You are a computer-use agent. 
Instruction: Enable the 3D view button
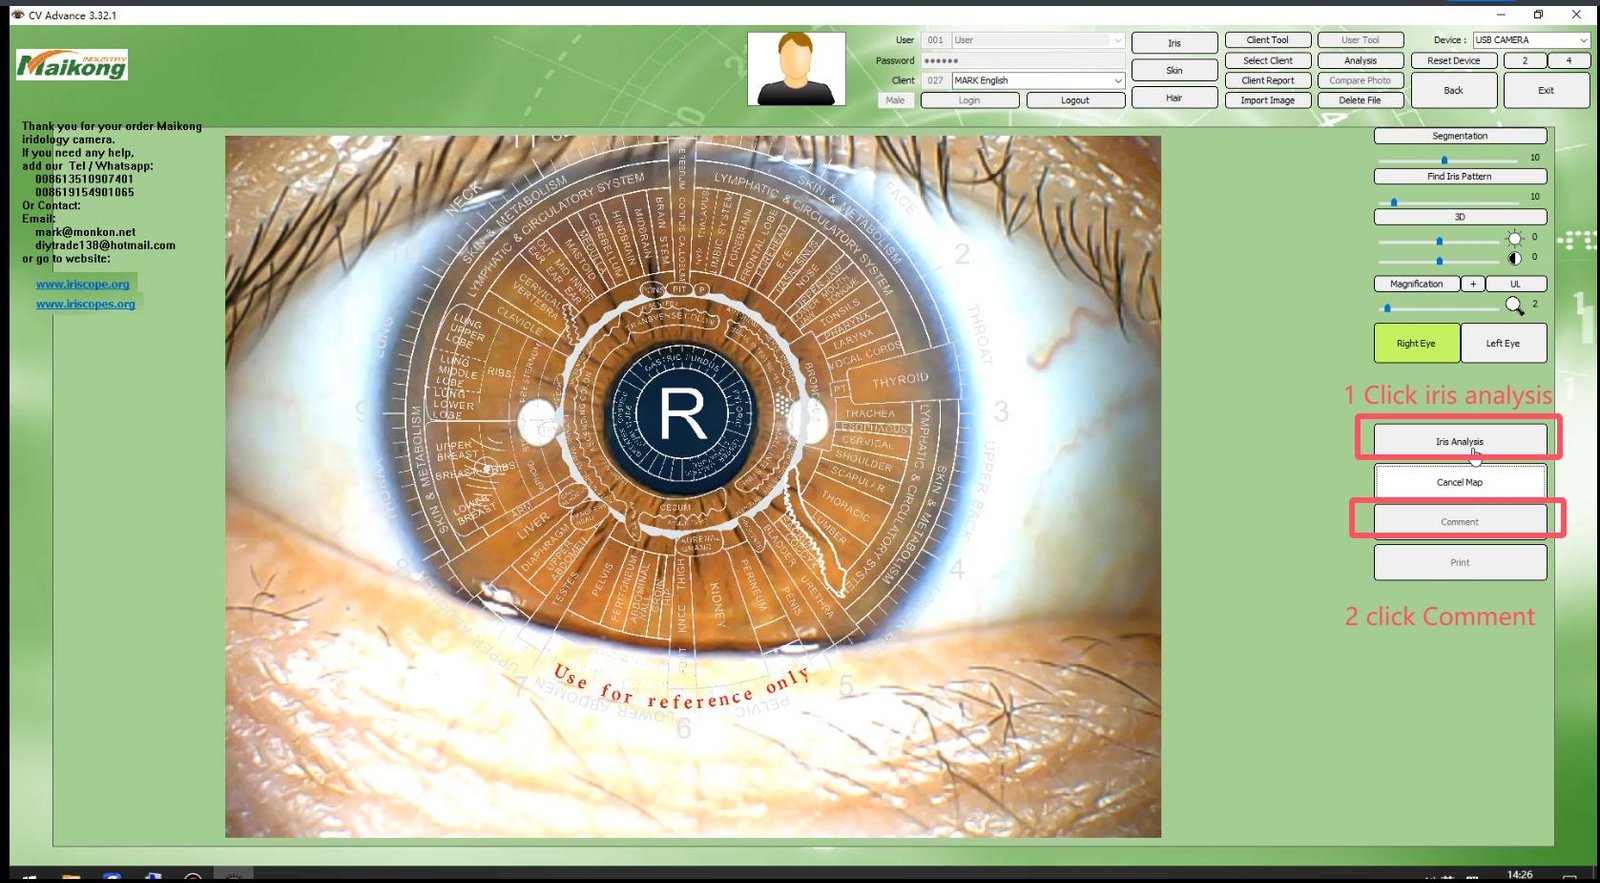pyautogui.click(x=1460, y=217)
